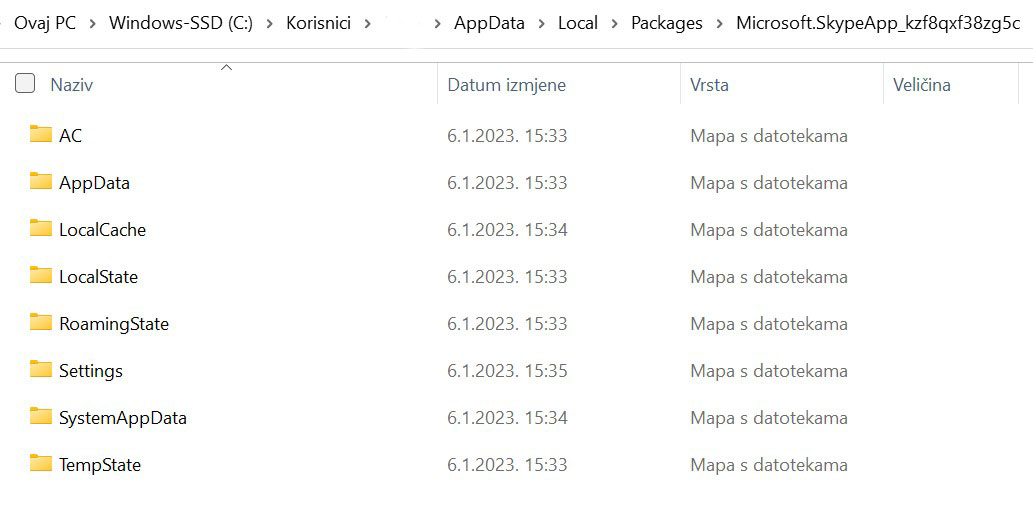Go to Local folder in address bar

(x=577, y=23)
